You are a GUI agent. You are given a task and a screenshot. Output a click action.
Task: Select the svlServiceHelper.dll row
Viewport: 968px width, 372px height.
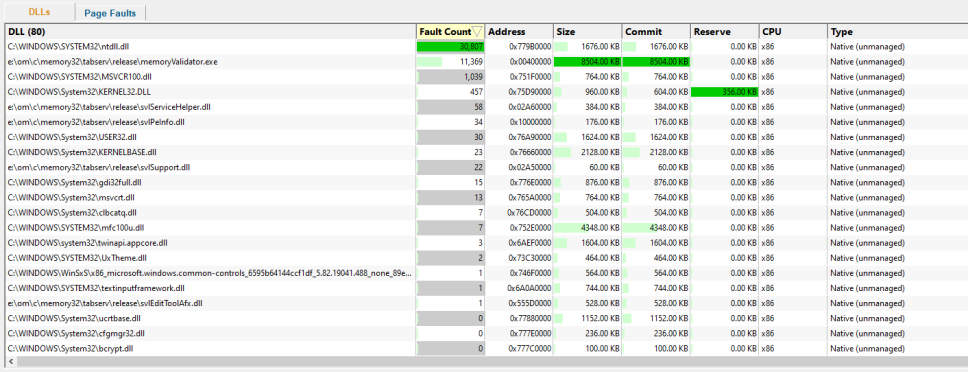[486, 107]
